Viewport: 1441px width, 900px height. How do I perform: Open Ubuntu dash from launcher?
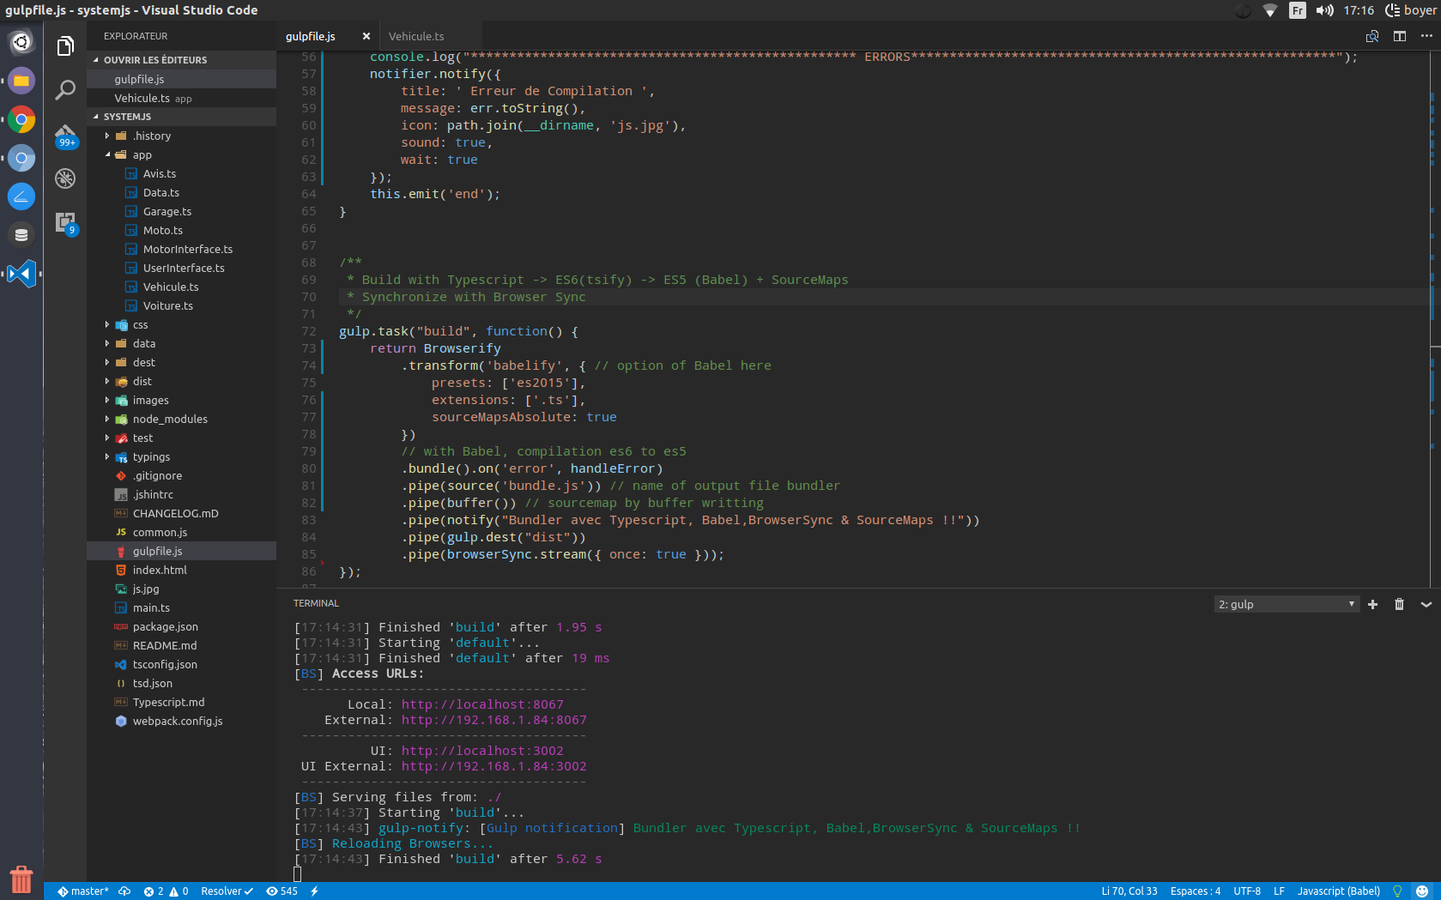tap(21, 42)
